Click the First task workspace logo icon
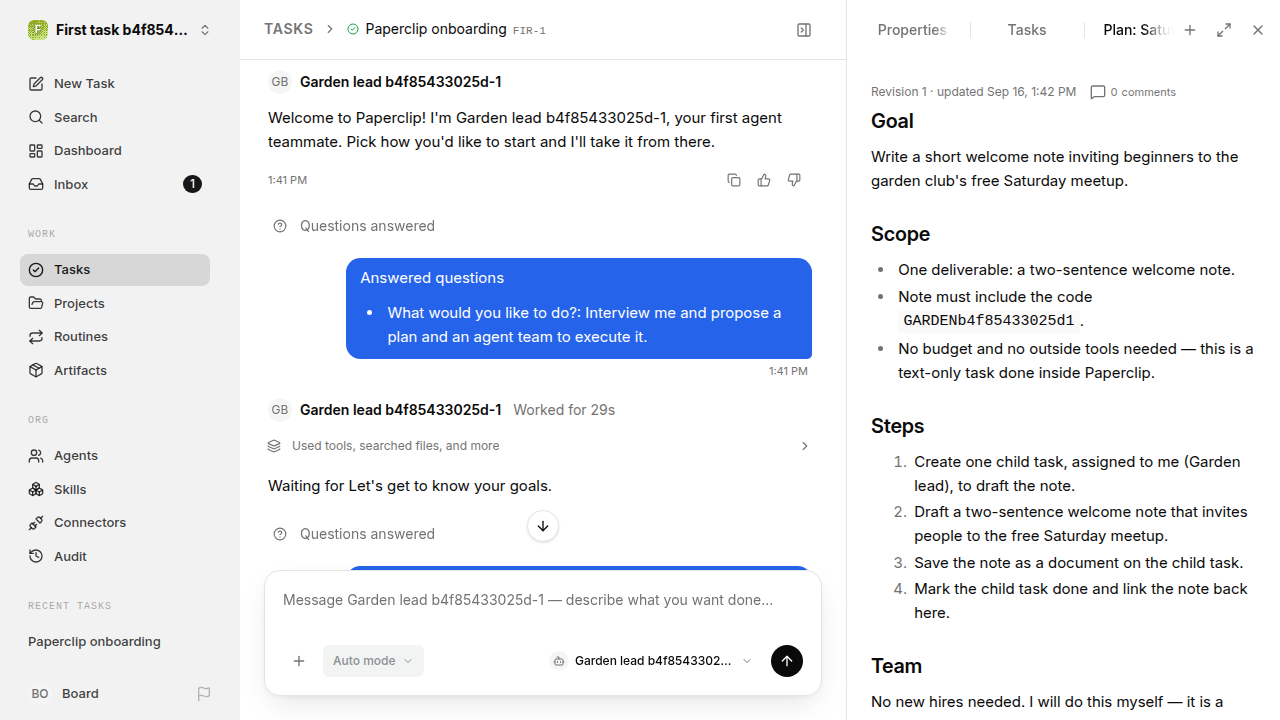Screen dimensions: 1280x720 (38, 30)
